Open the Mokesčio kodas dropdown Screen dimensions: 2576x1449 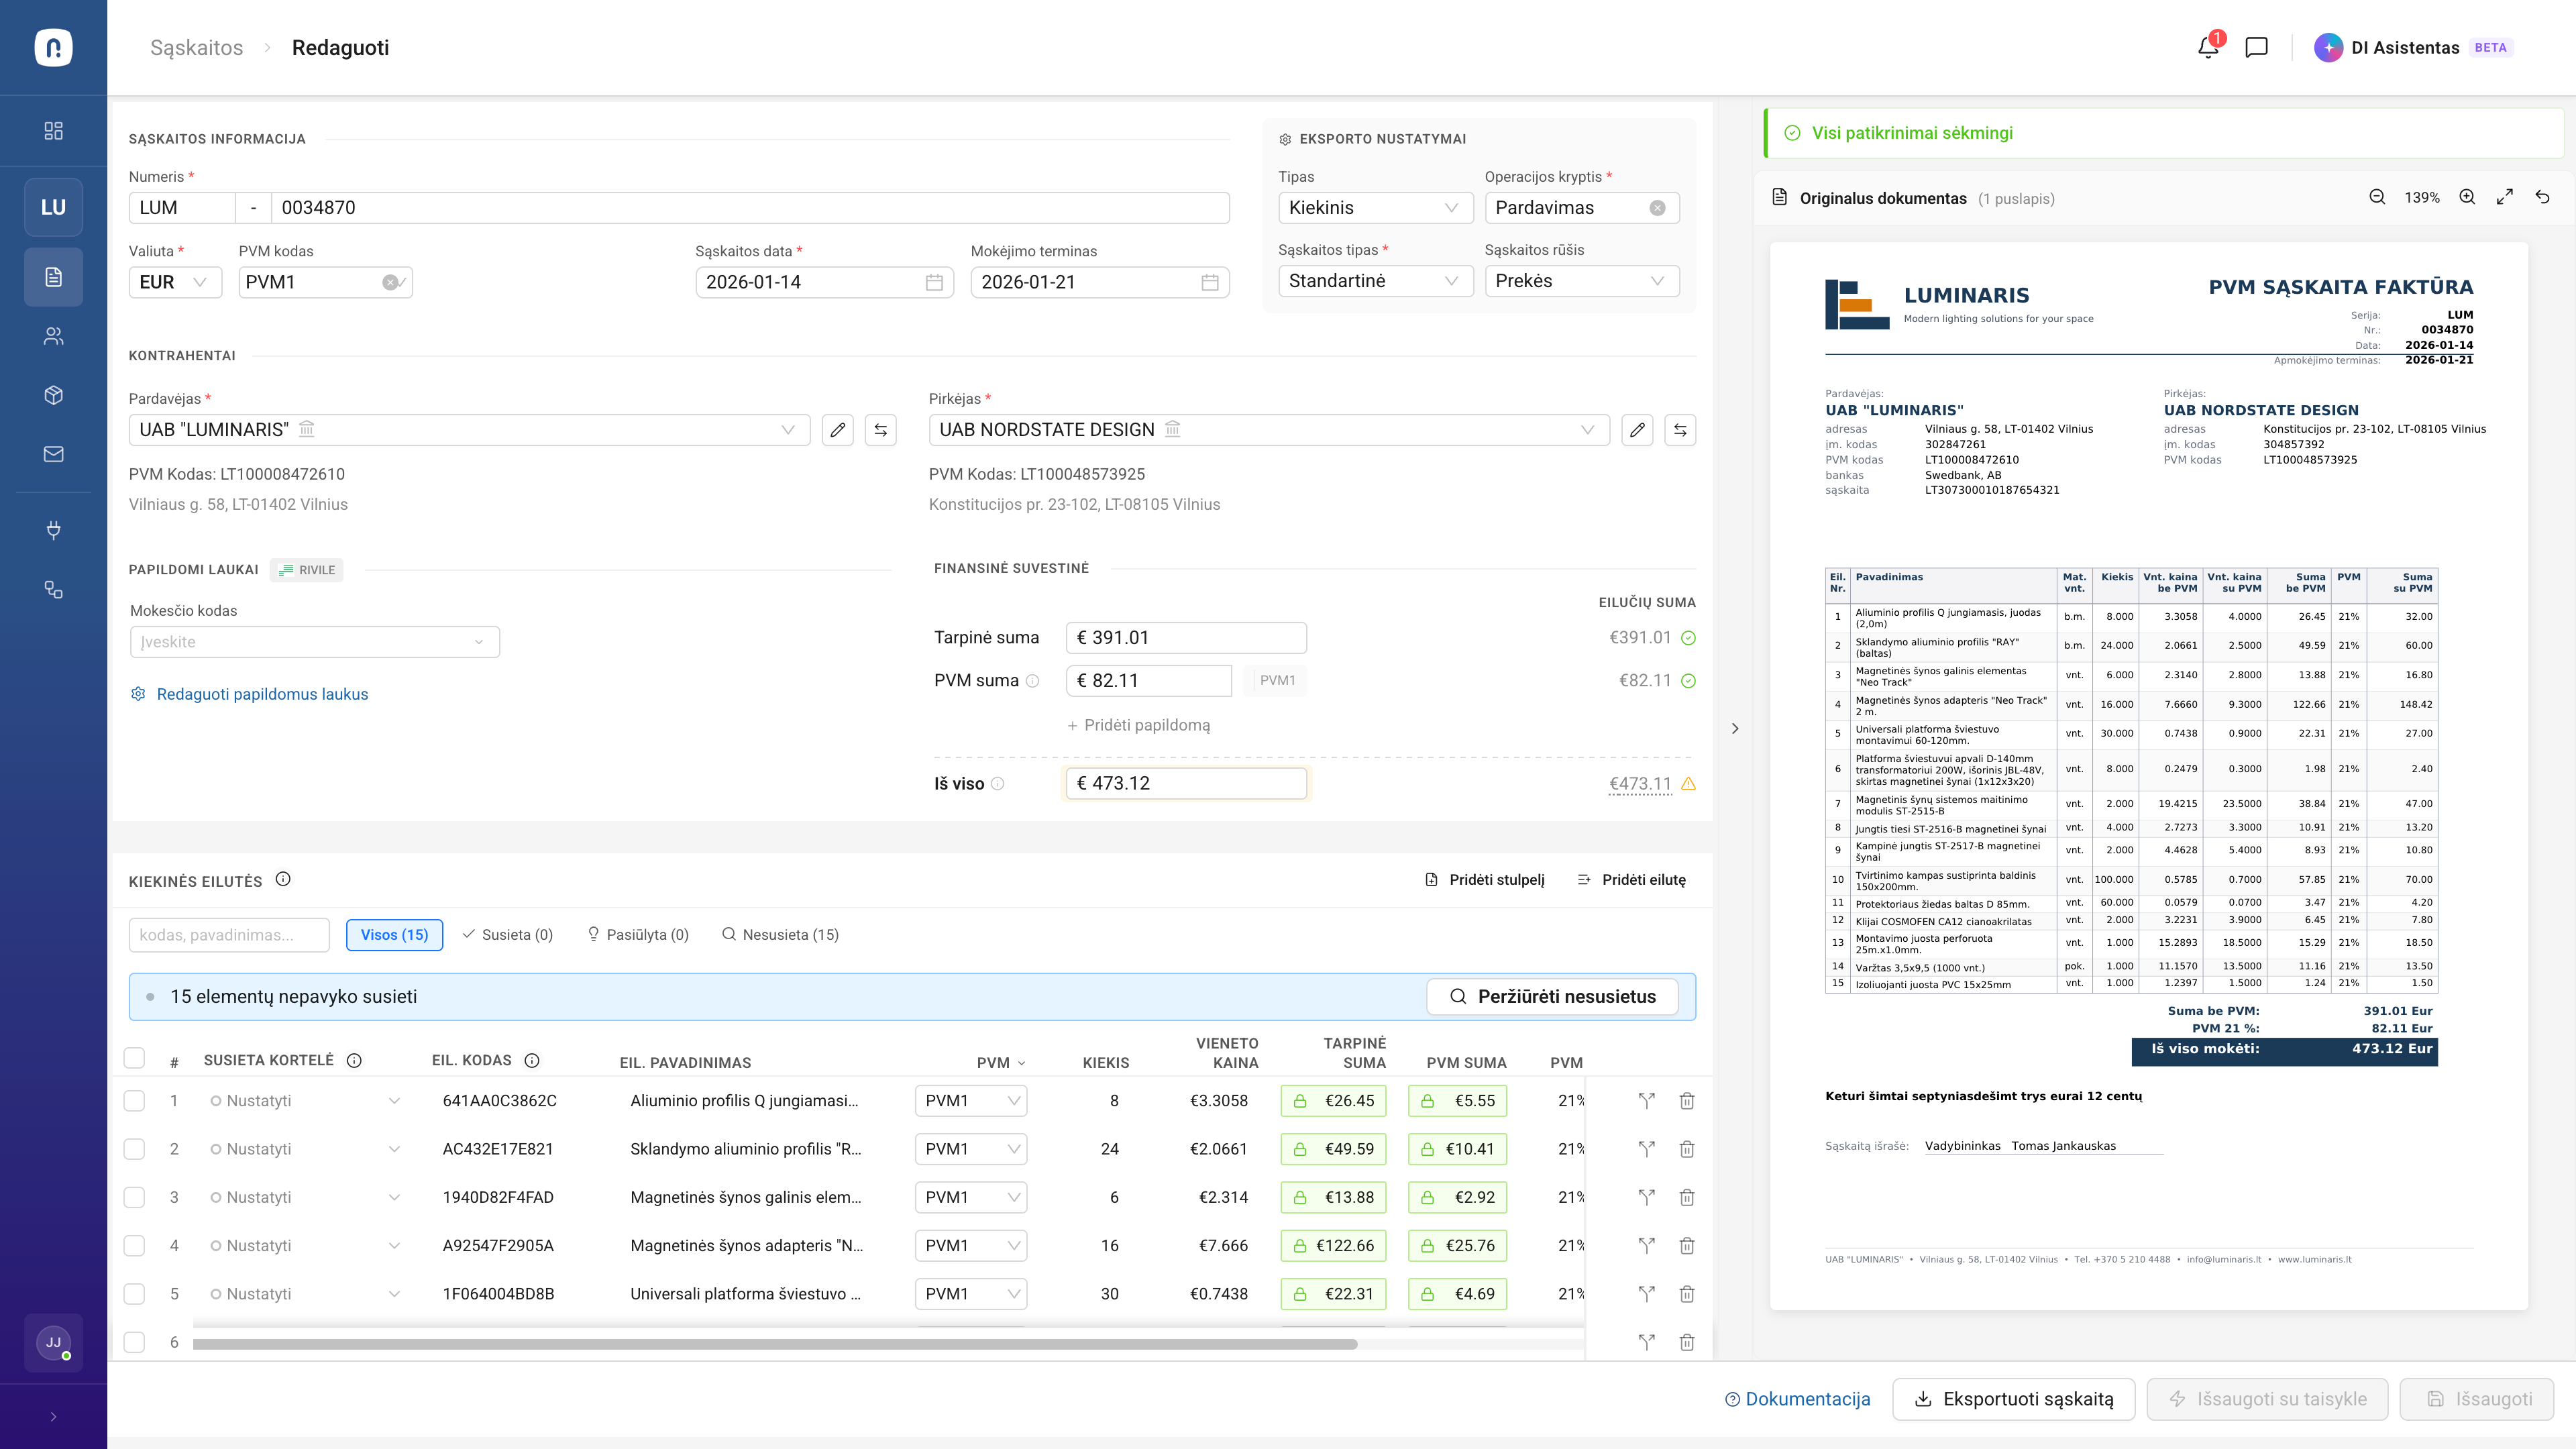click(x=315, y=642)
